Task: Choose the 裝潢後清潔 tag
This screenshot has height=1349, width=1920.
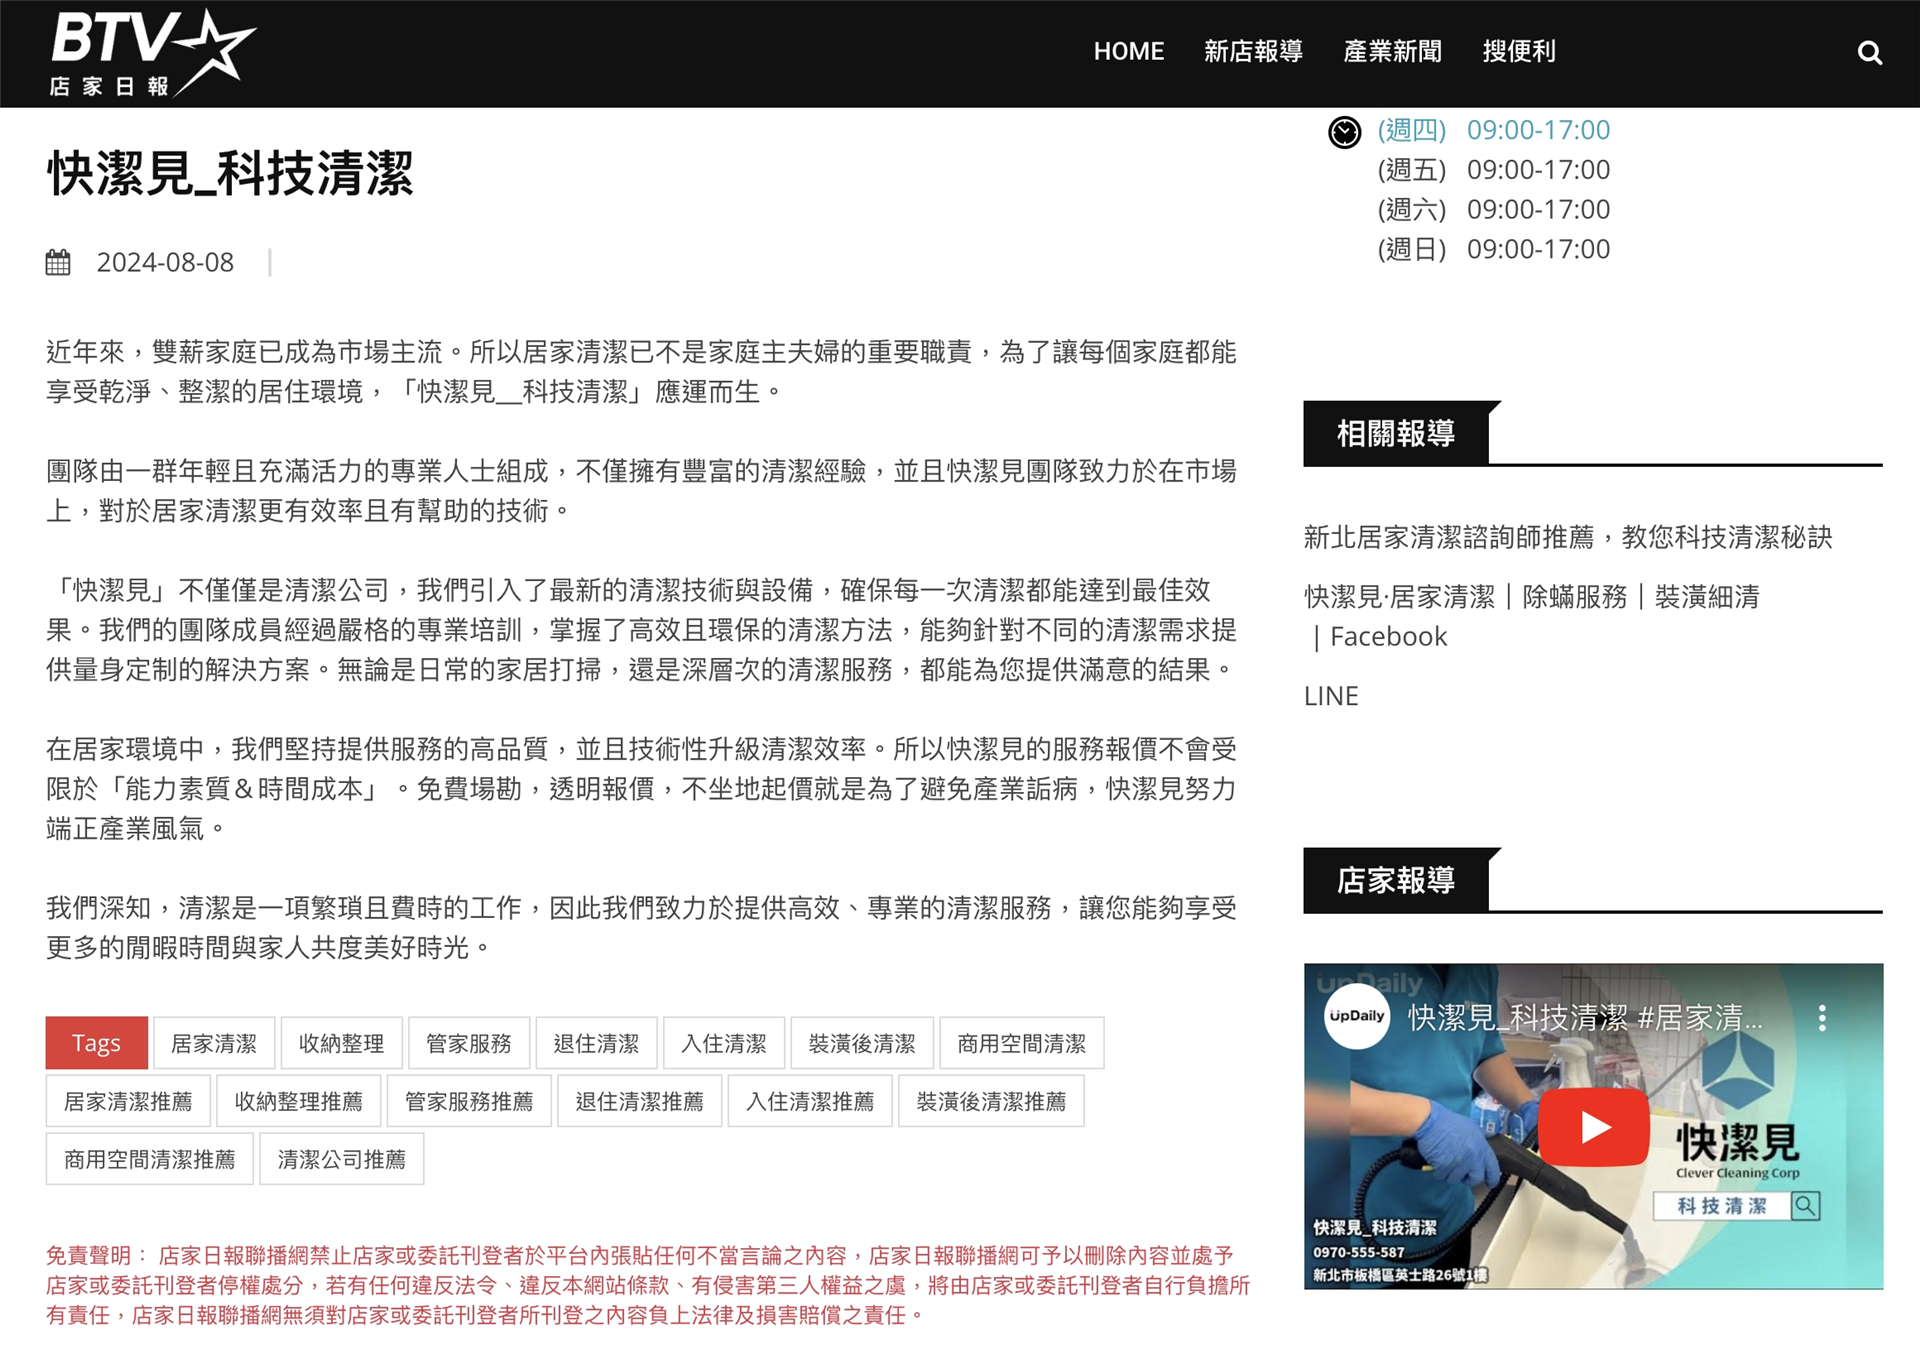Action: click(x=861, y=1043)
